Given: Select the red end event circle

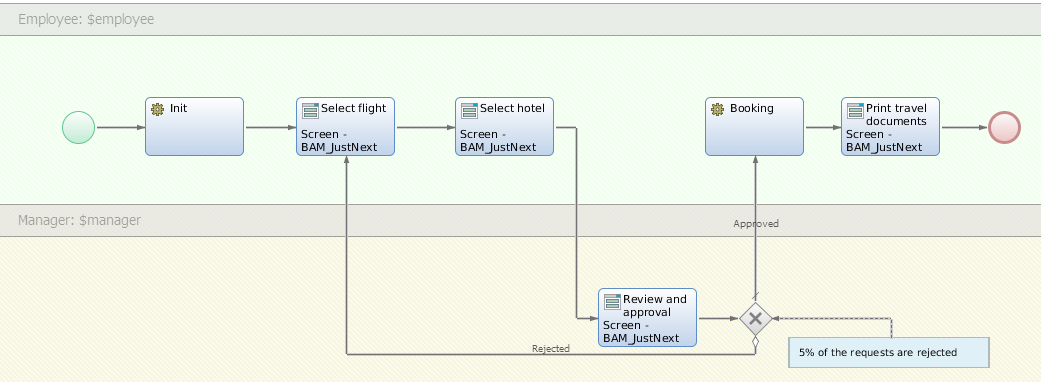Looking at the screenshot, I should [1004, 127].
